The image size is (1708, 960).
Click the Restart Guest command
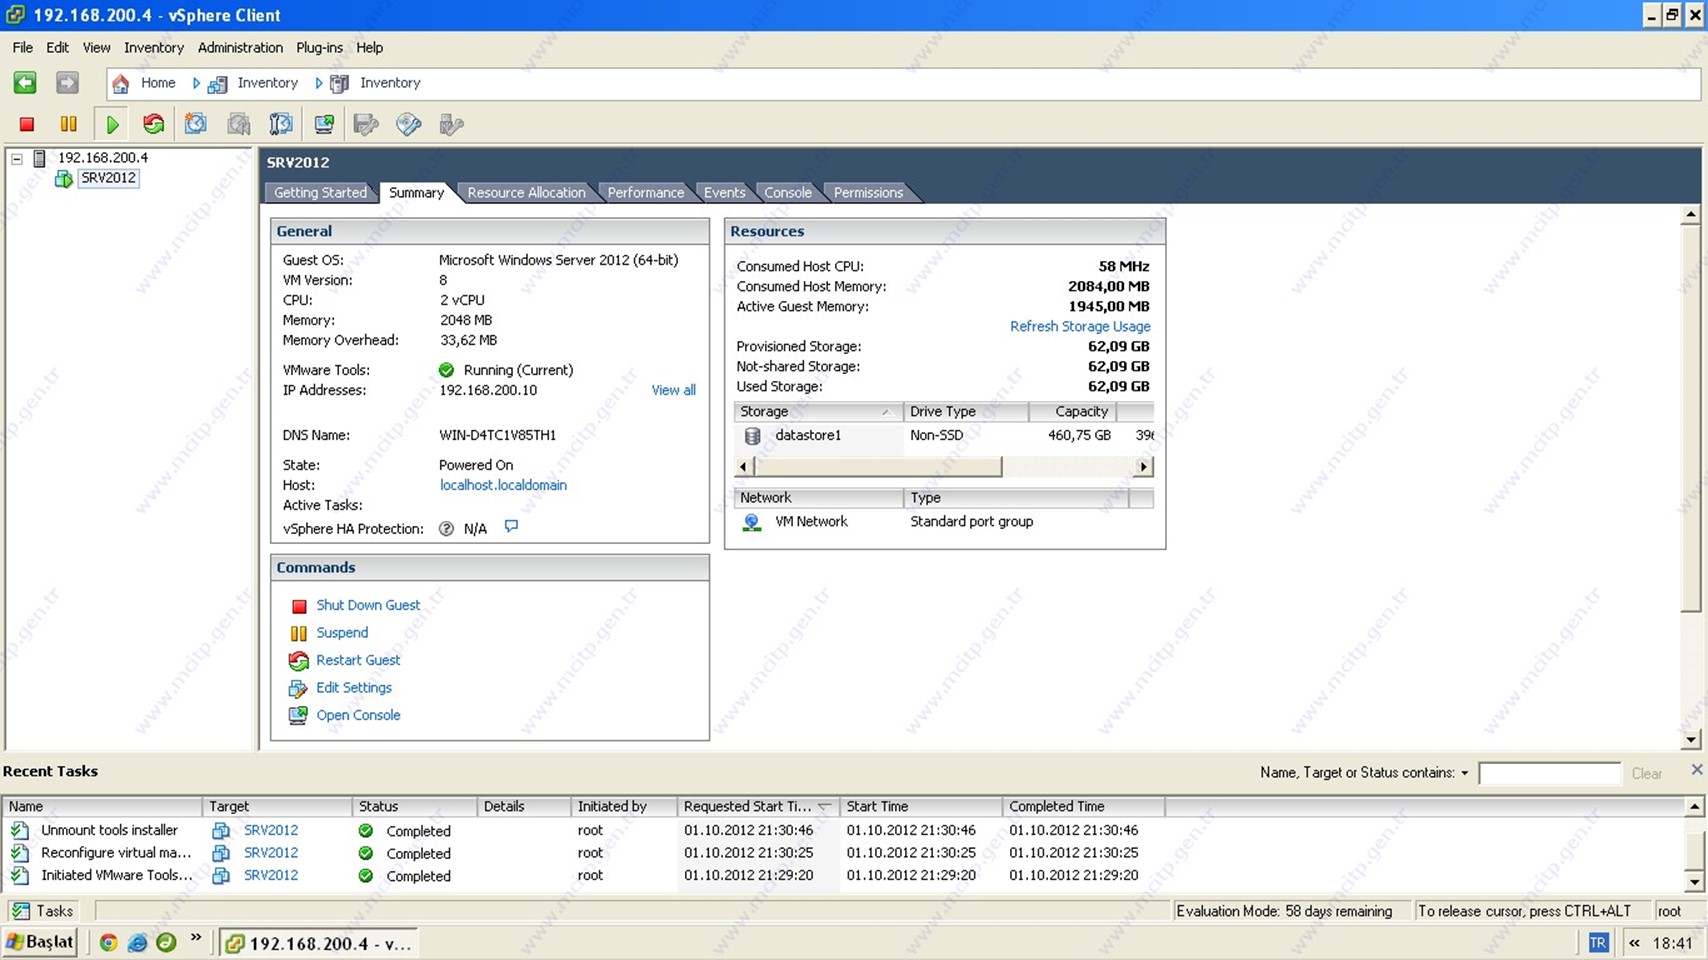358,660
